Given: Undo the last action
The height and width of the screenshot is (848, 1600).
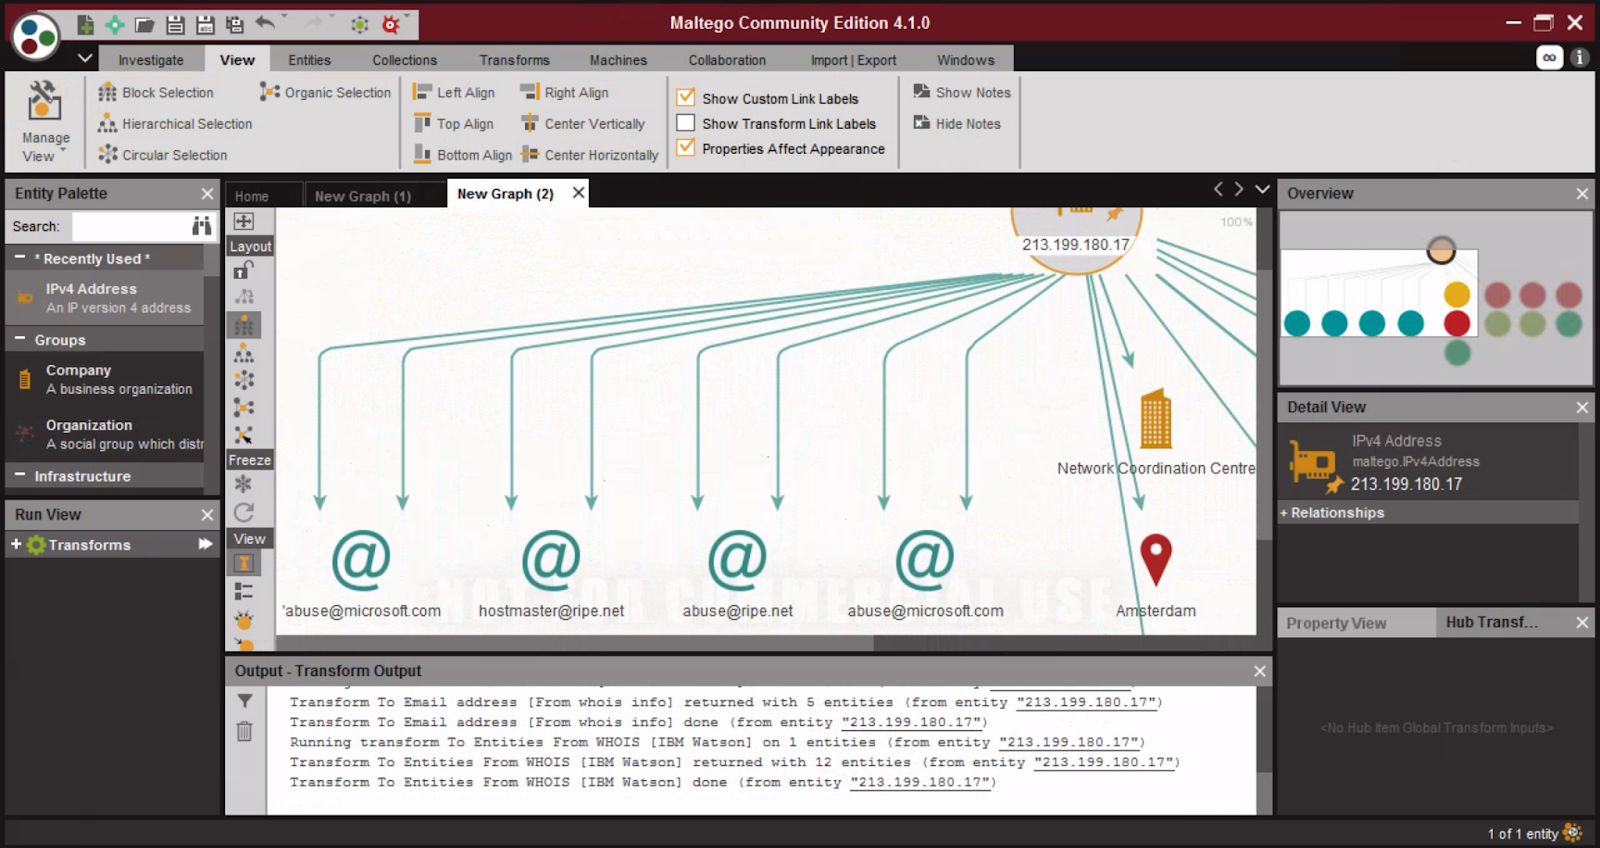Looking at the screenshot, I should tap(265, 22).
